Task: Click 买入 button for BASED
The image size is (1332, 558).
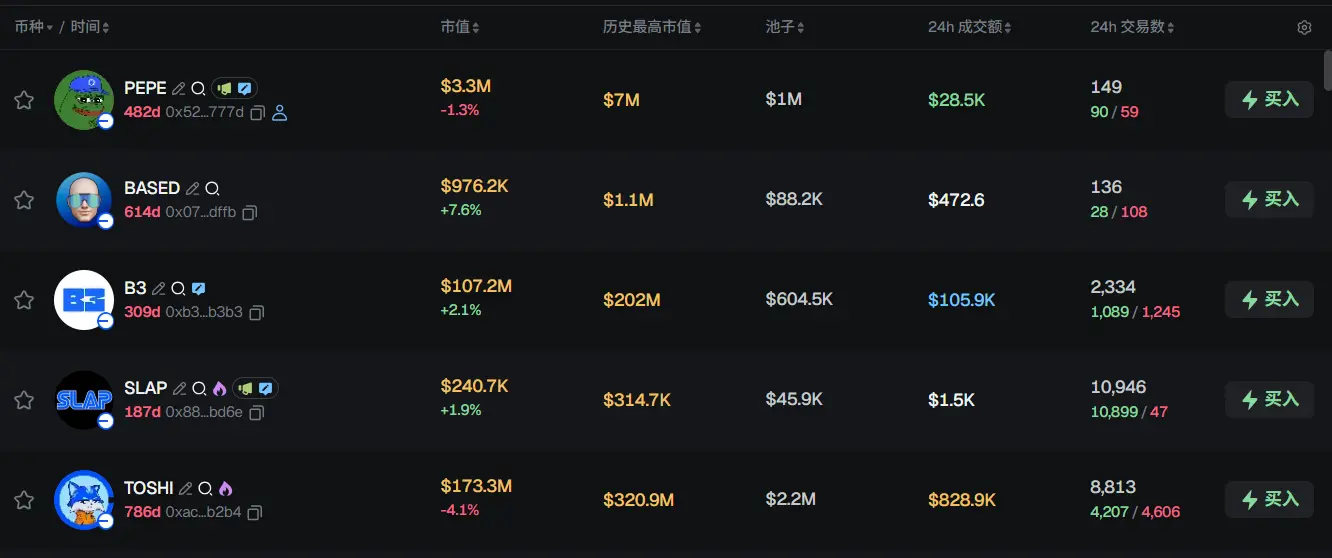Action: [1269, 200]
